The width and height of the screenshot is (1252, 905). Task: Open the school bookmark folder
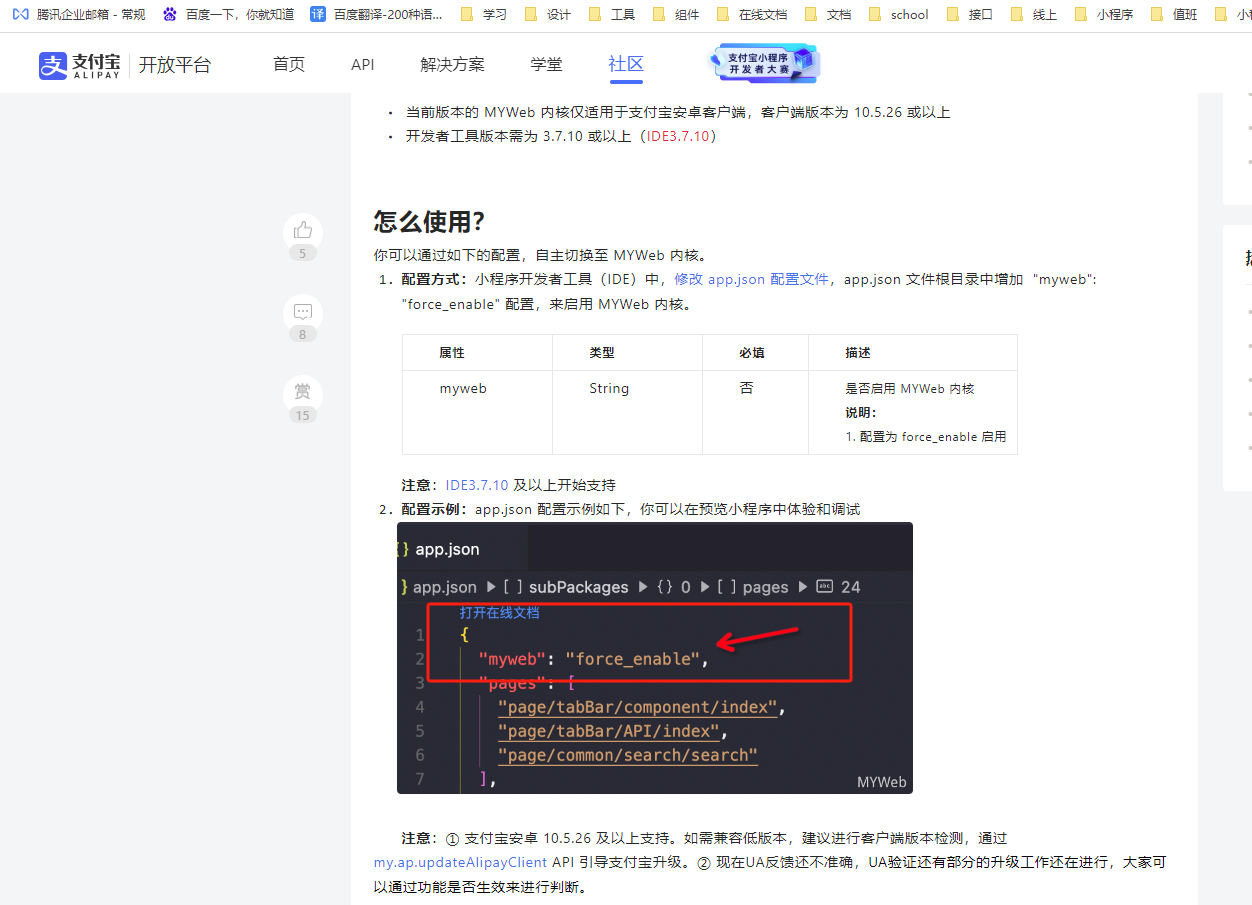click(x=899, y=14)
